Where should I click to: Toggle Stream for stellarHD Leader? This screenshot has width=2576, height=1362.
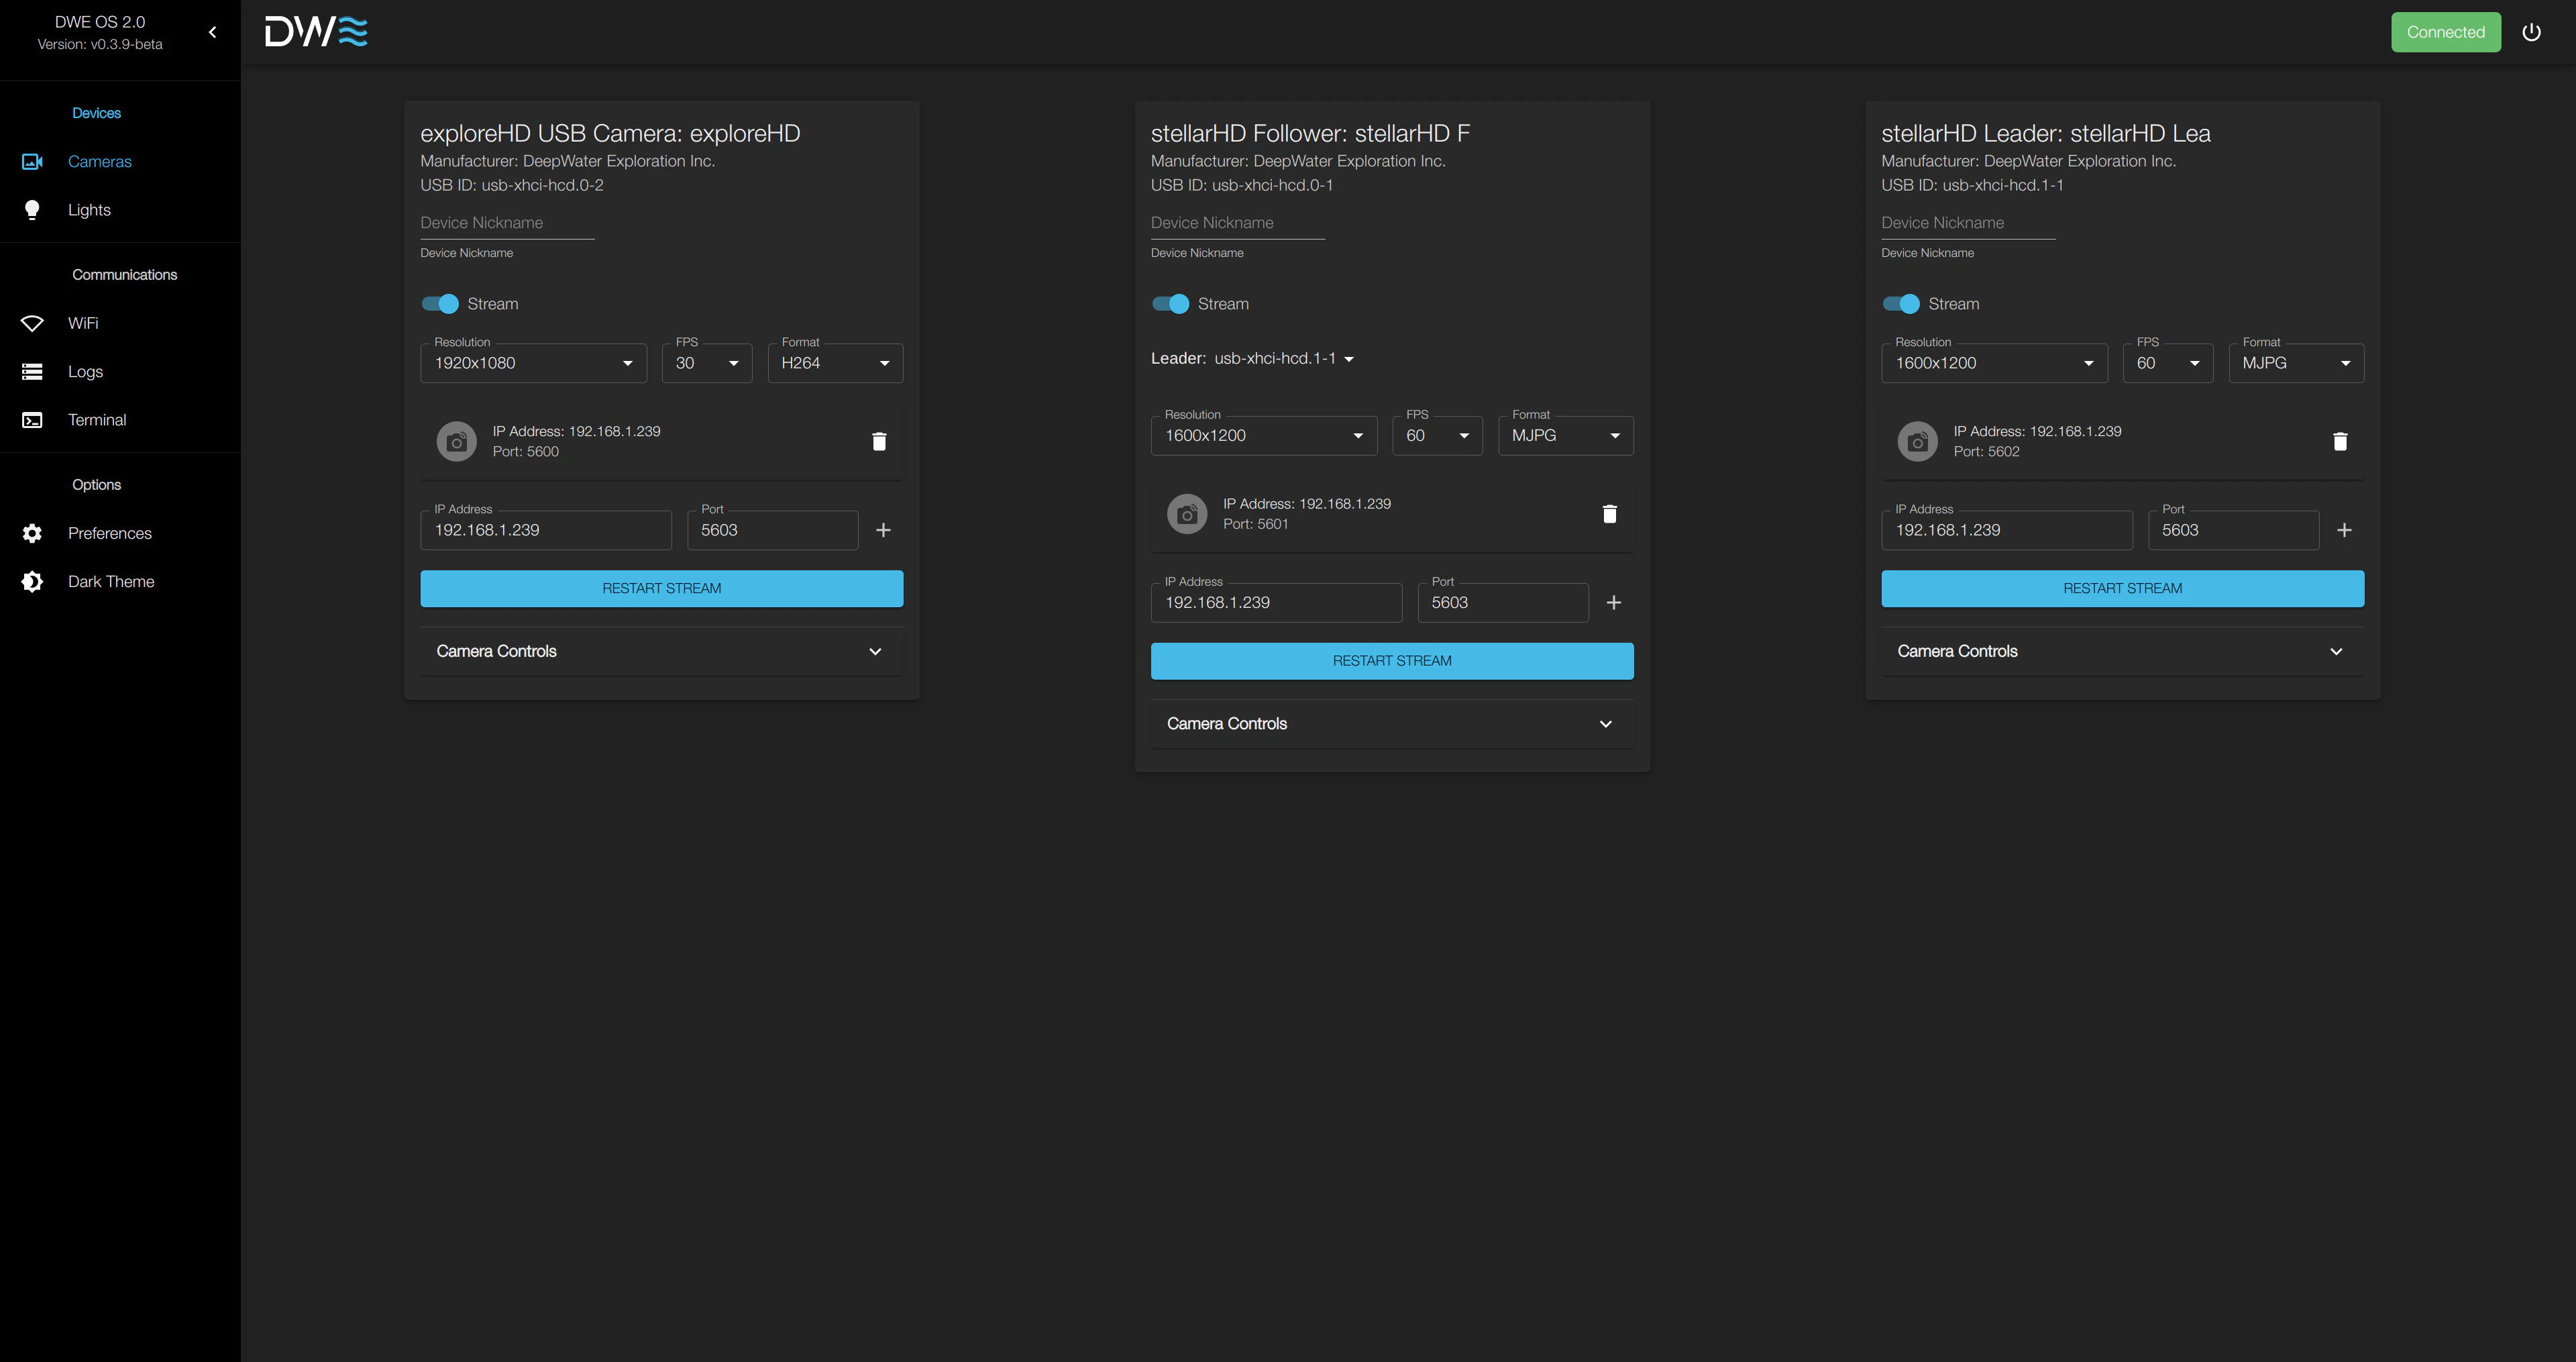pyautogui.click(x=1900, y=303)
